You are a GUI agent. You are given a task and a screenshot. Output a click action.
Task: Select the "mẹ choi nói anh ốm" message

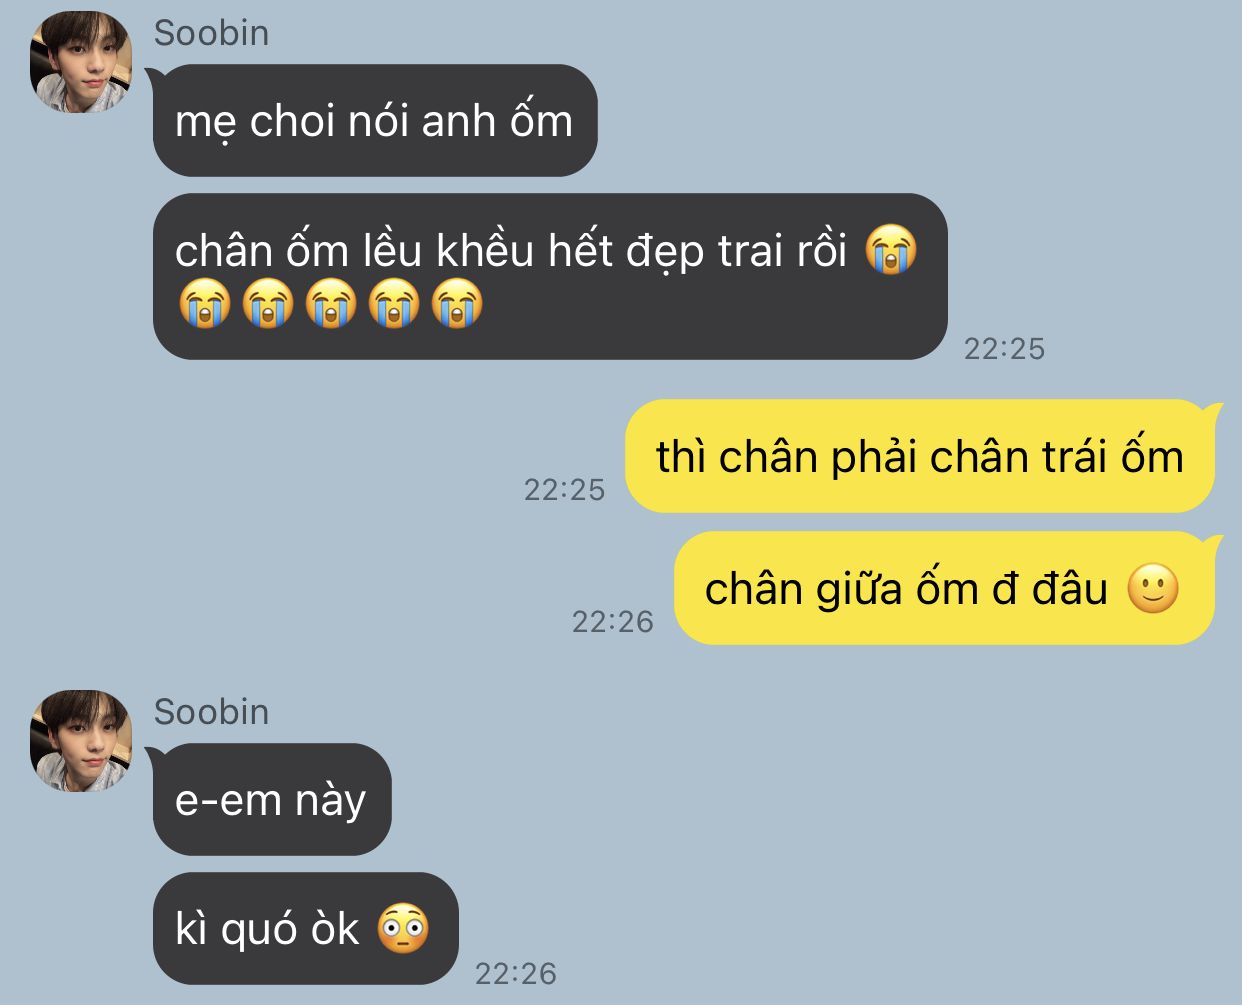click(x=375, y=121)
